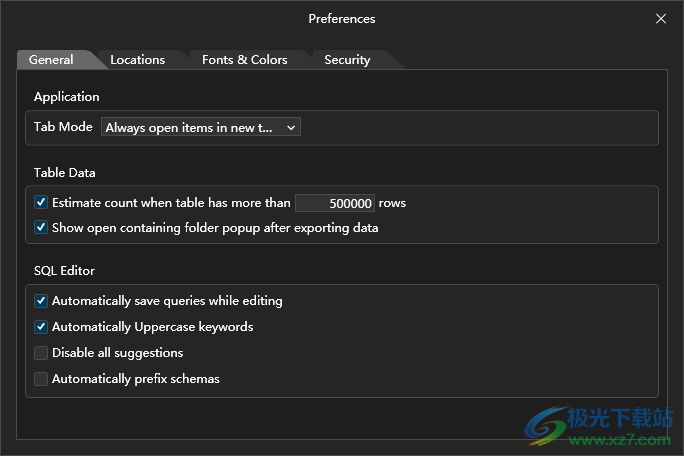Enable Automatically prefix schemas option
The height and width of the screenshot is (456, 684).
coord(41,379)
